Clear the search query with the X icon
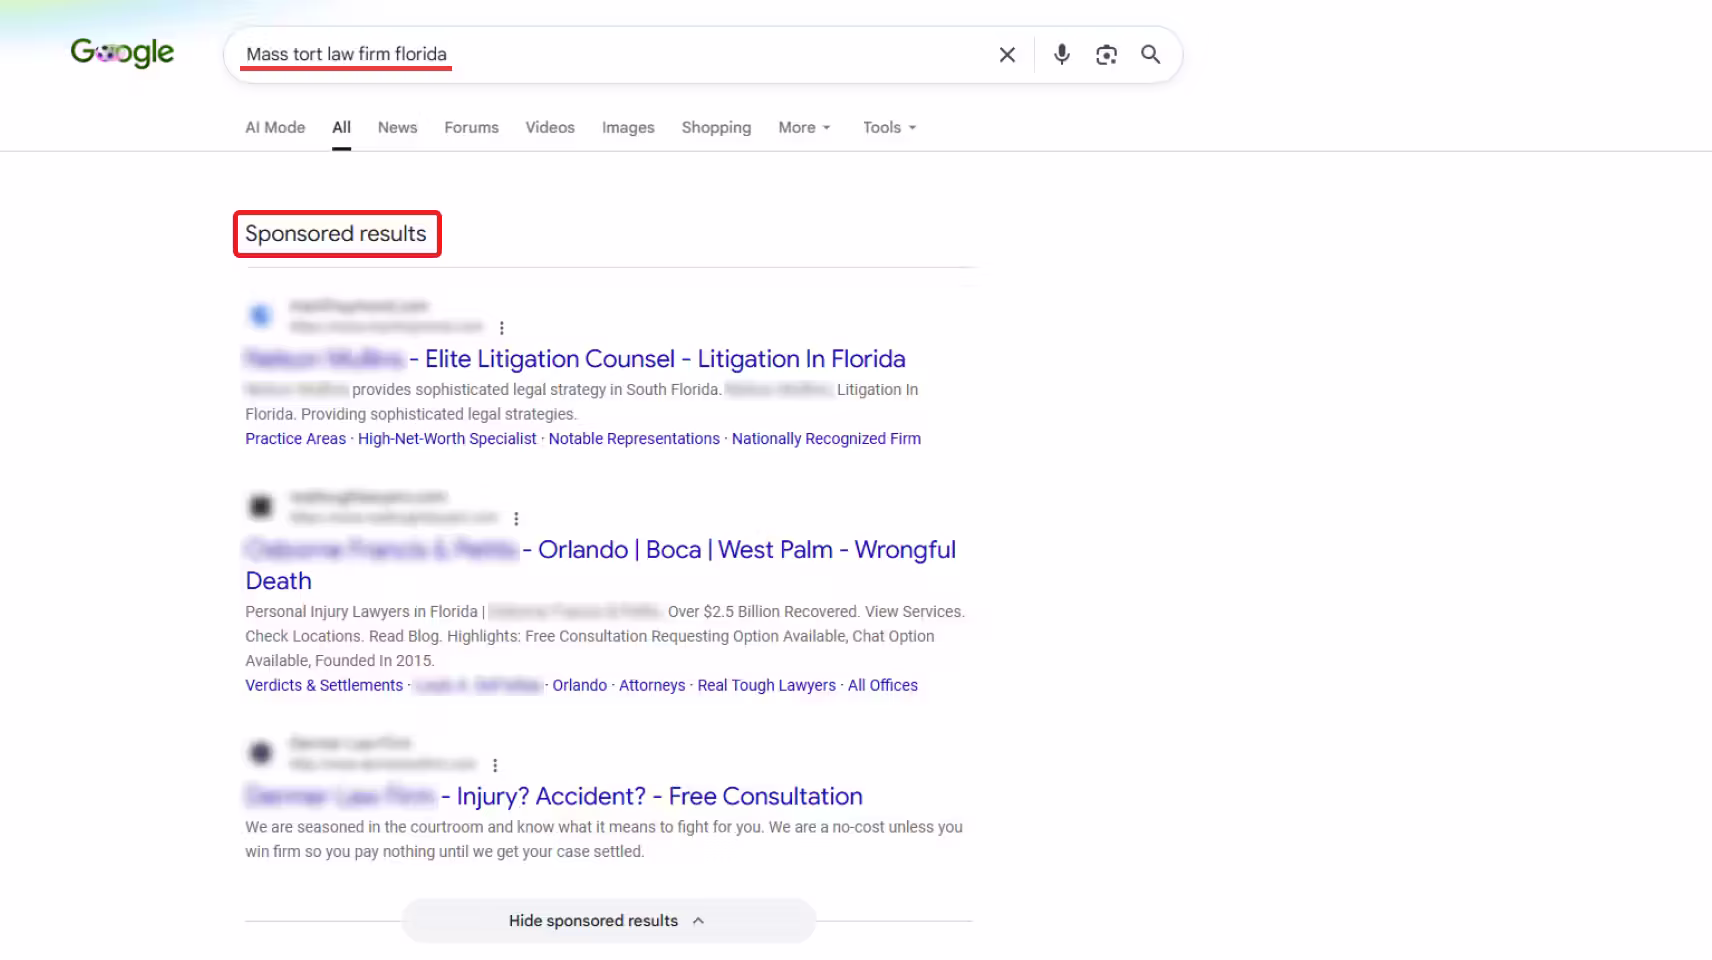The width and height of the screenshot is (1712, 960). (x=1007, y=55)
